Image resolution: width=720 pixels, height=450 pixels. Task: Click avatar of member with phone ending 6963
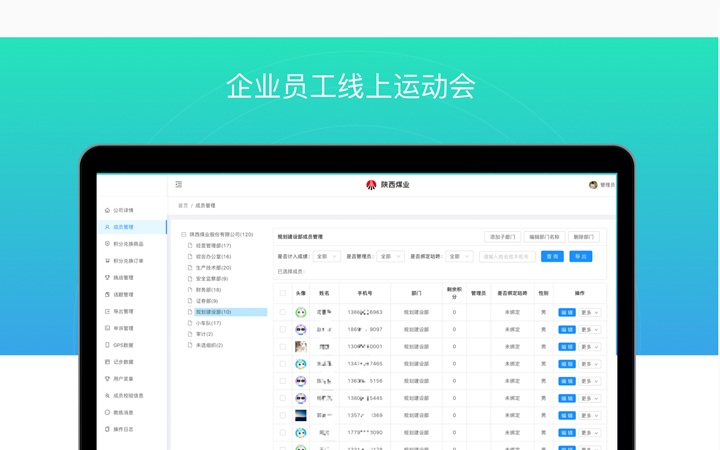tap(301, 312)
